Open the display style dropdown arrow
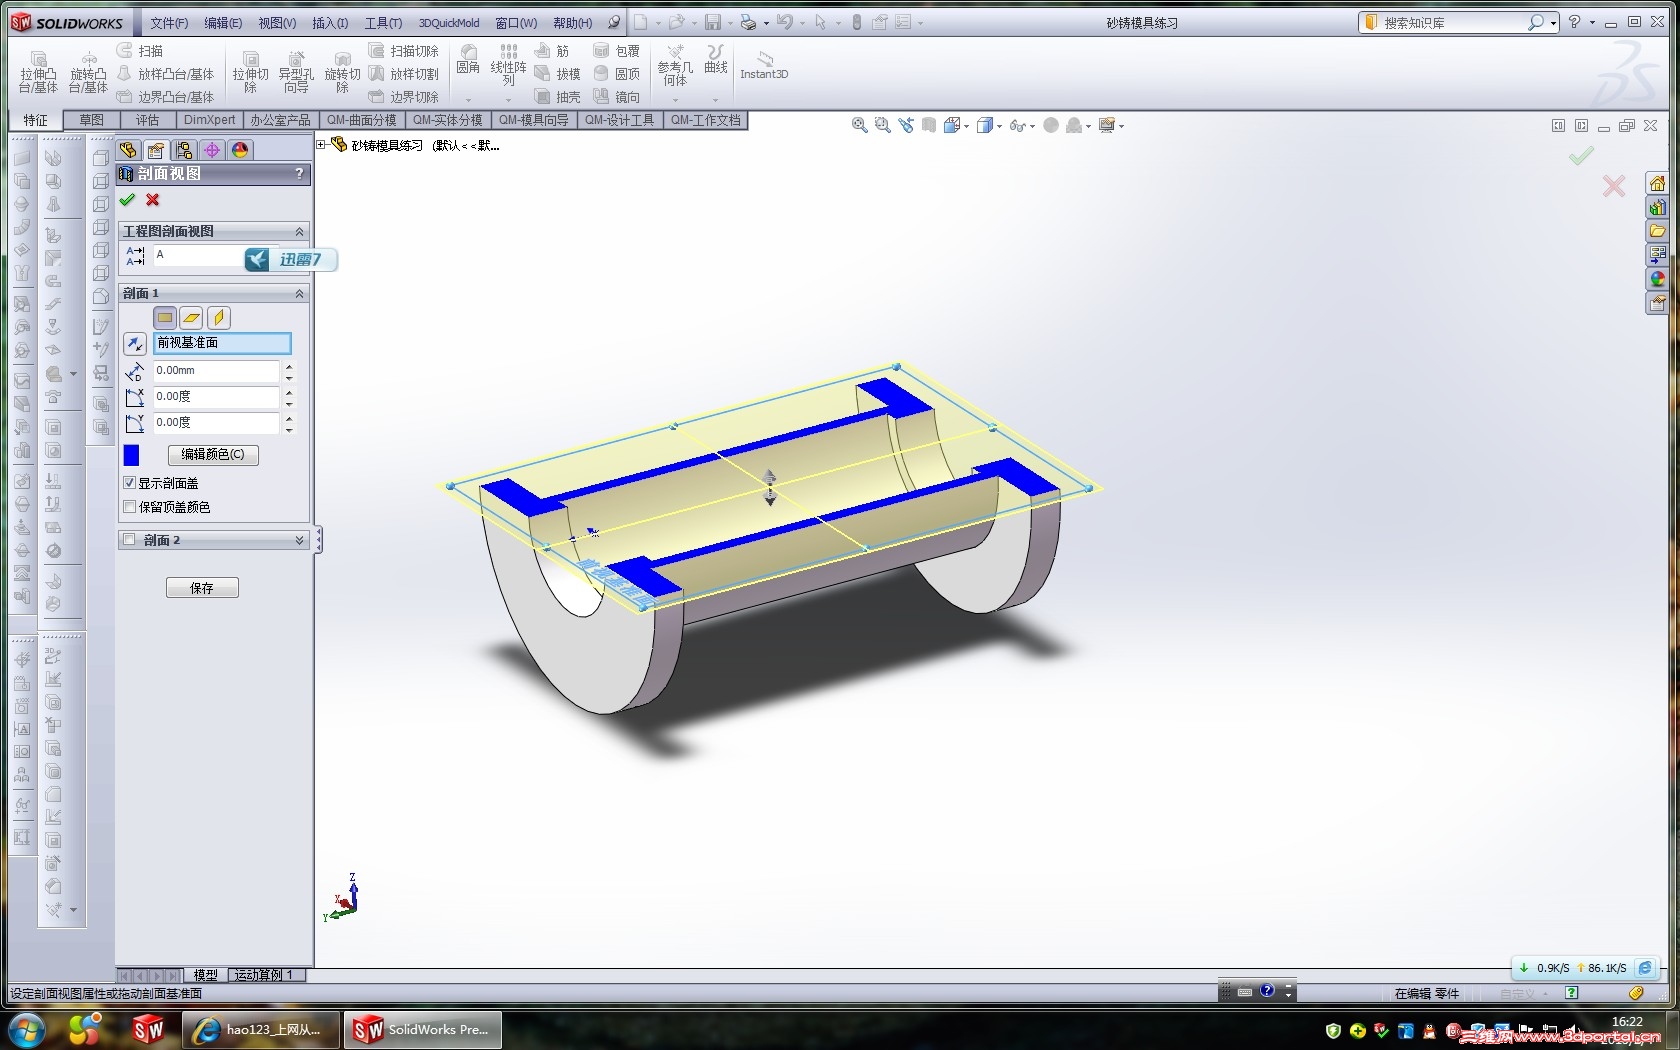1680x1050 pixels. [999, 126]
